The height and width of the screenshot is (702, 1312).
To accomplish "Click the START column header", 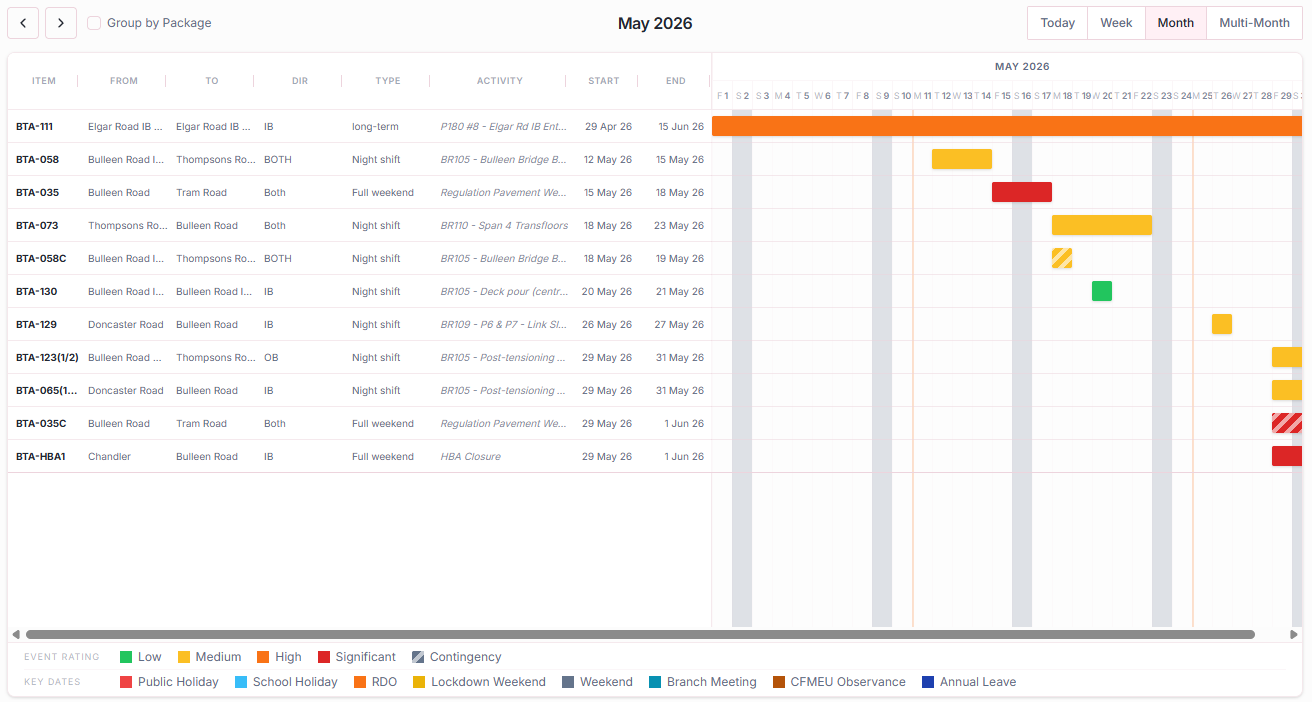I will (x=604, y=81).
